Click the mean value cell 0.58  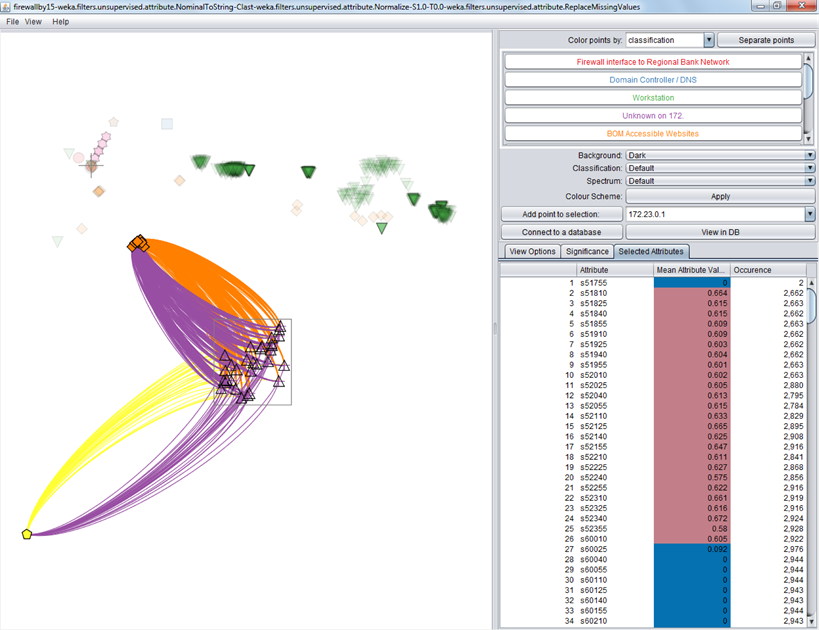692,529
